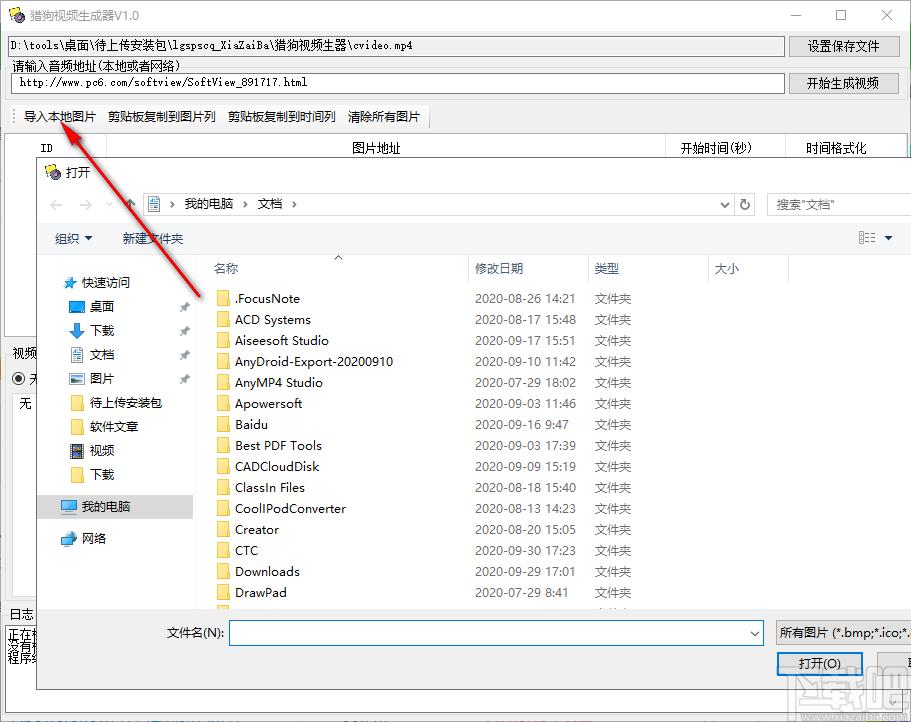The image size is (911, 722).
Task: Select the radio button in main window
Action: [x=19, y=379]
